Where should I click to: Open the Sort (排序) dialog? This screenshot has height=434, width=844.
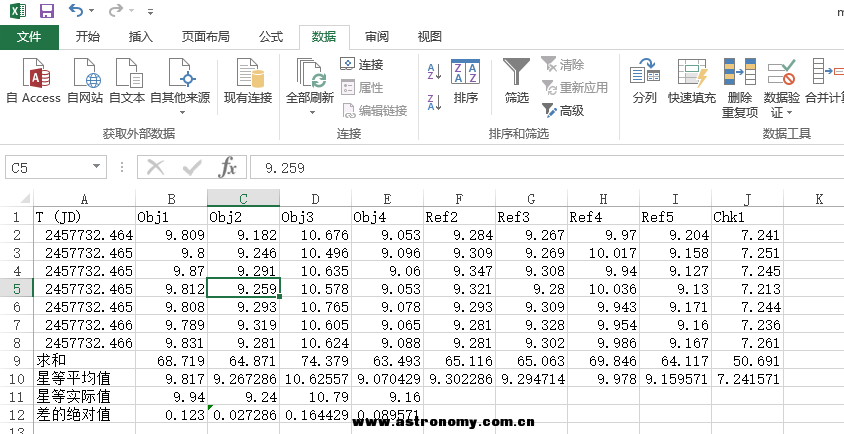coord(466,81)
